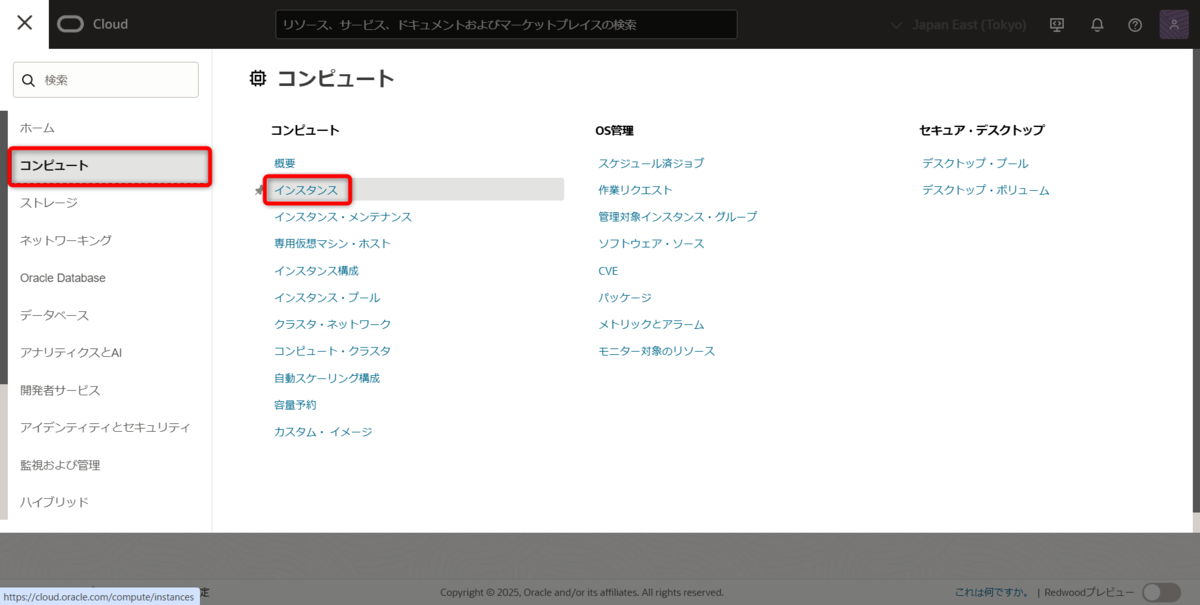Select 開発者サービス in the sidebar
This screenshot has width=1200, height=605.
(x=60, y=390)
